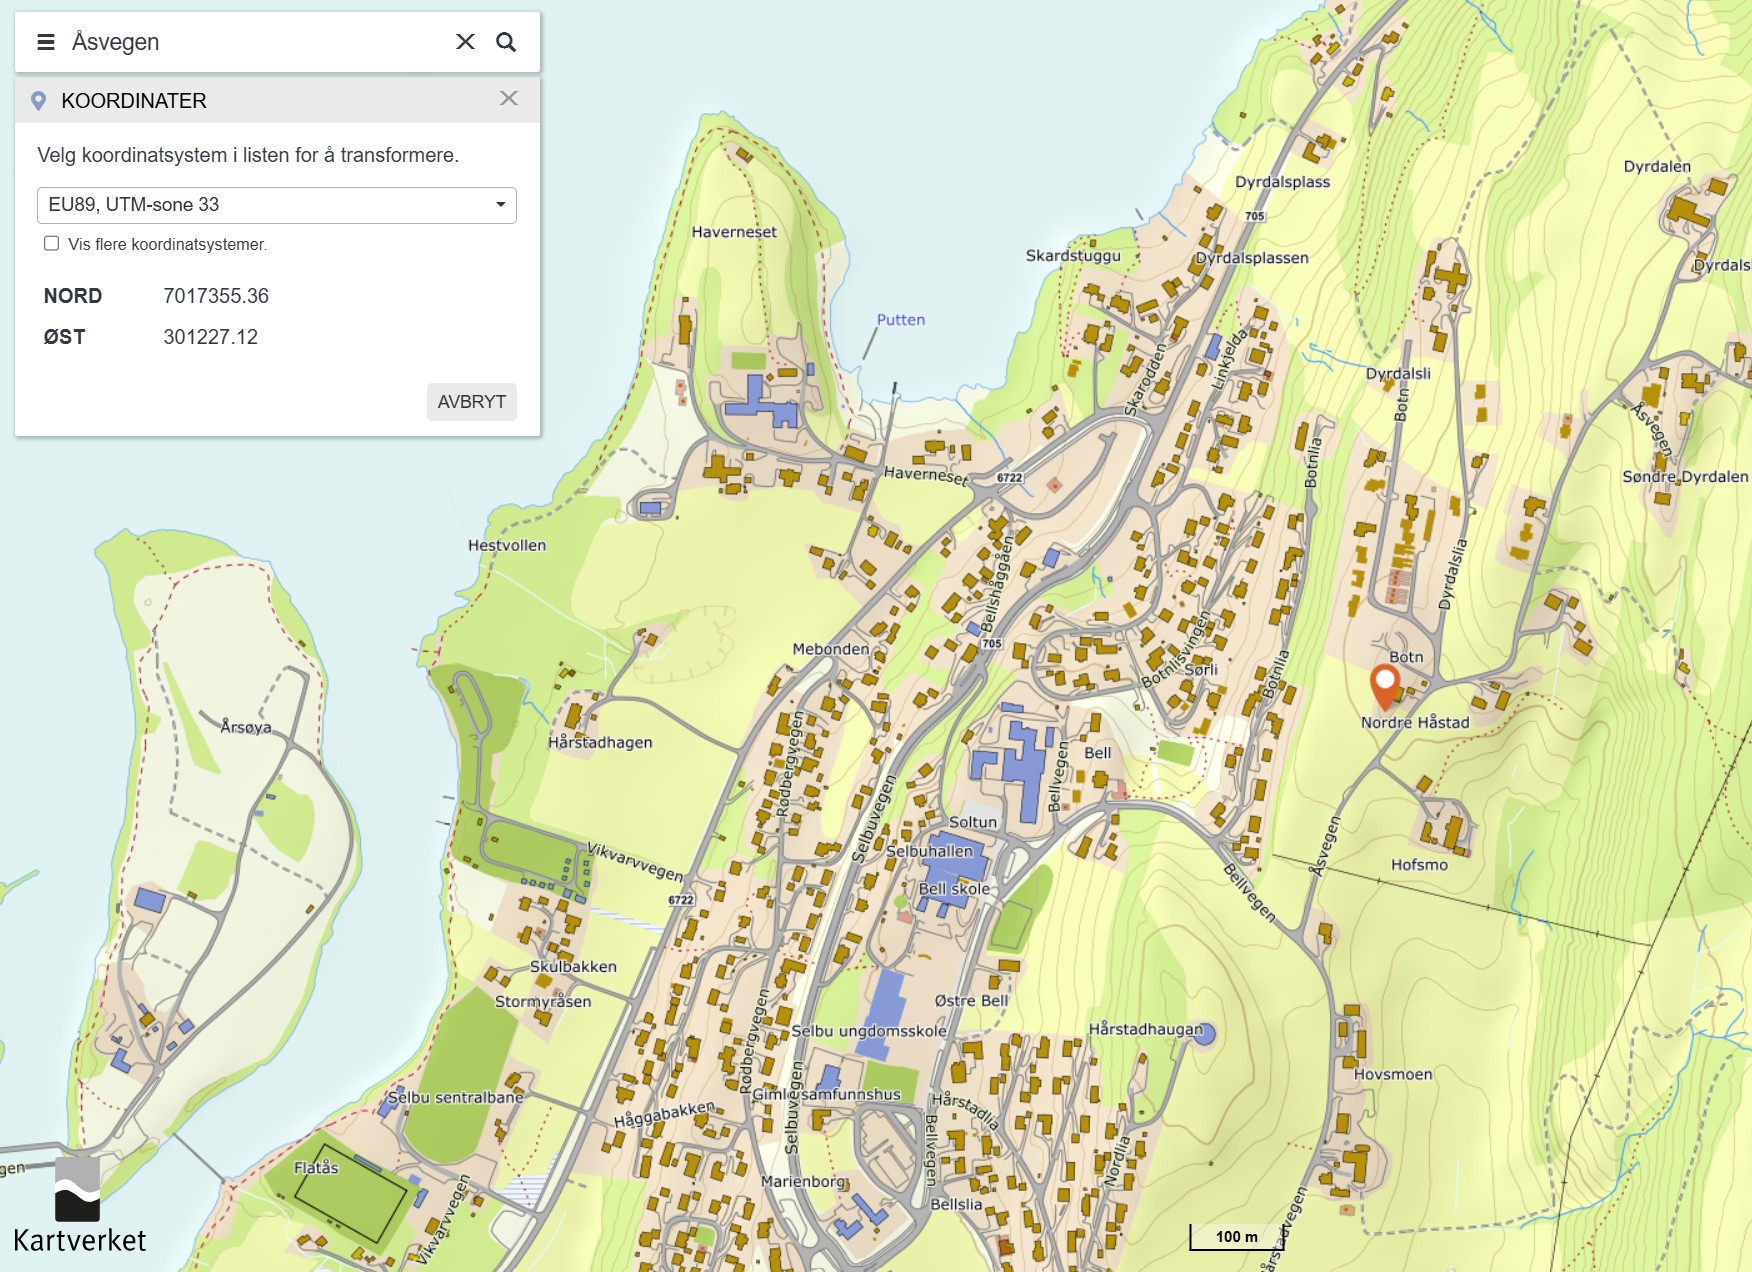Click the Putten place name link
The width and height of the screenshot is (1752, 1272).
(900, 320)
